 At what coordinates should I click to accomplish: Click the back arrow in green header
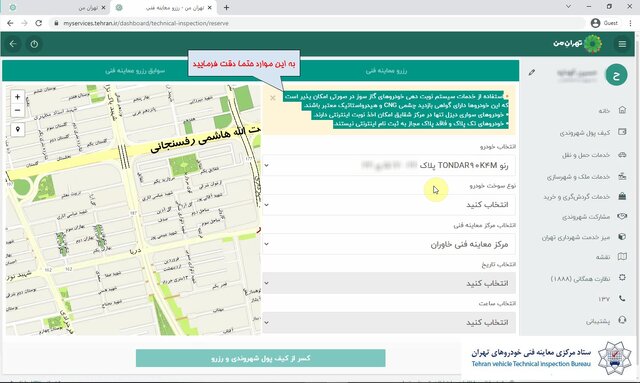(x=13, y=44)
